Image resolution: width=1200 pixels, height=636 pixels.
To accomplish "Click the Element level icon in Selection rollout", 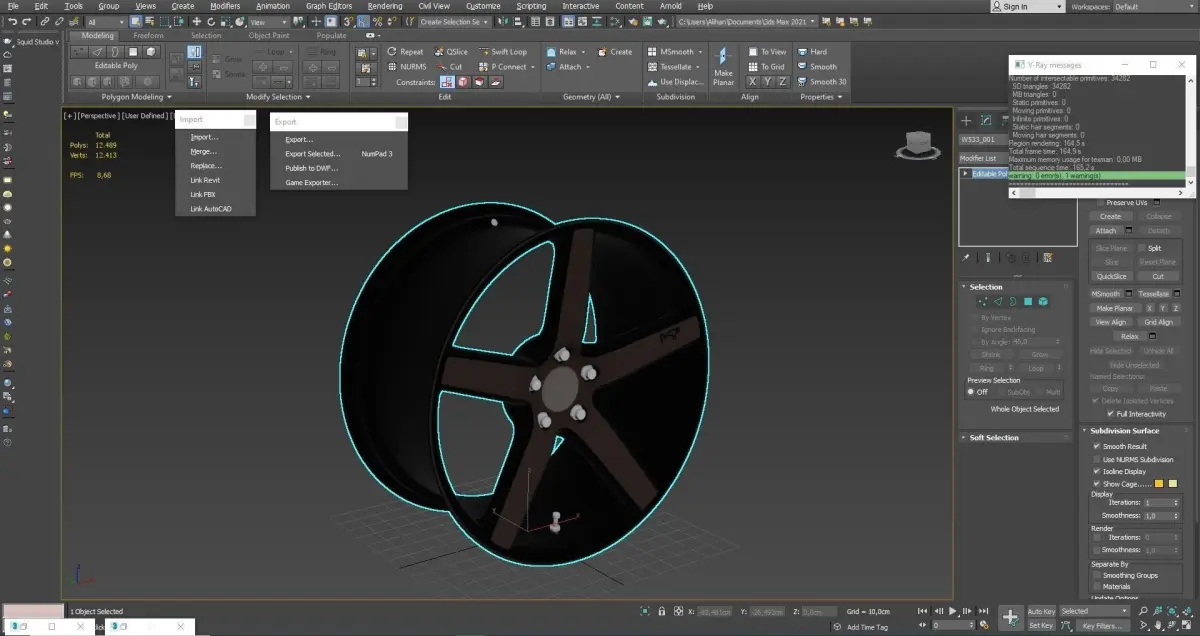I will [1042, 301].
